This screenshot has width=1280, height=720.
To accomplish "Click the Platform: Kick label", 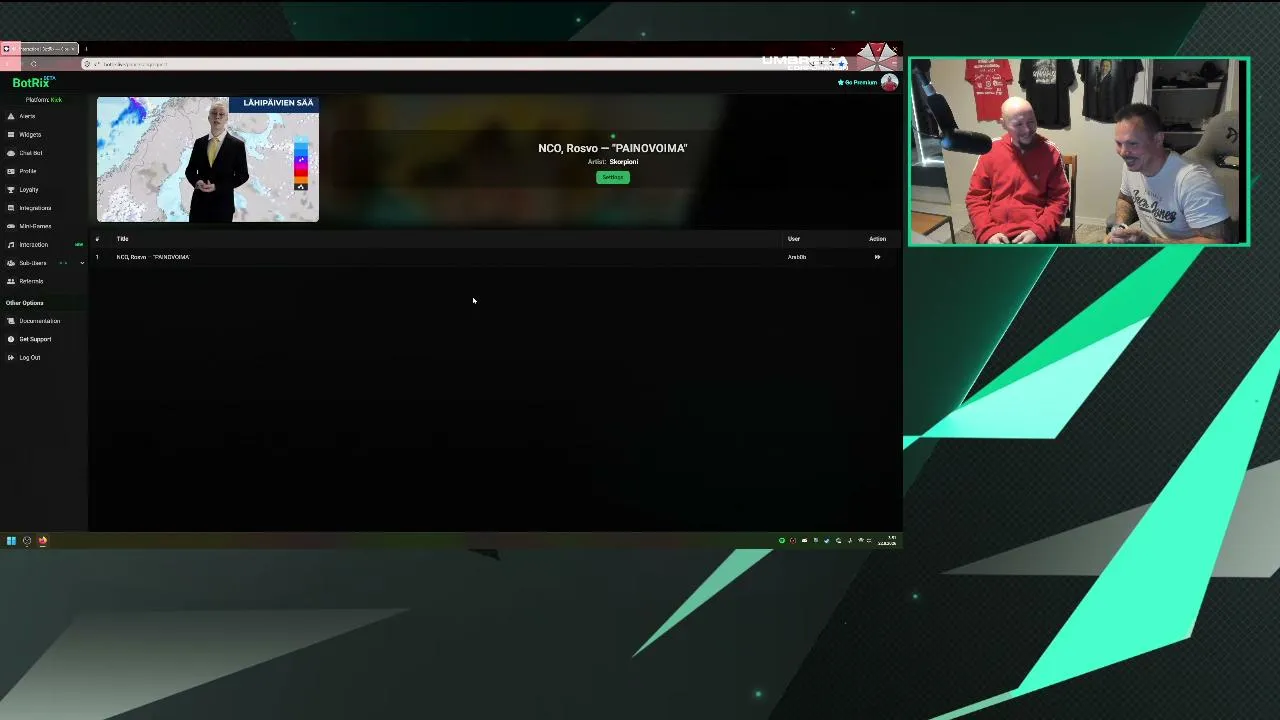I will [44, 100].
